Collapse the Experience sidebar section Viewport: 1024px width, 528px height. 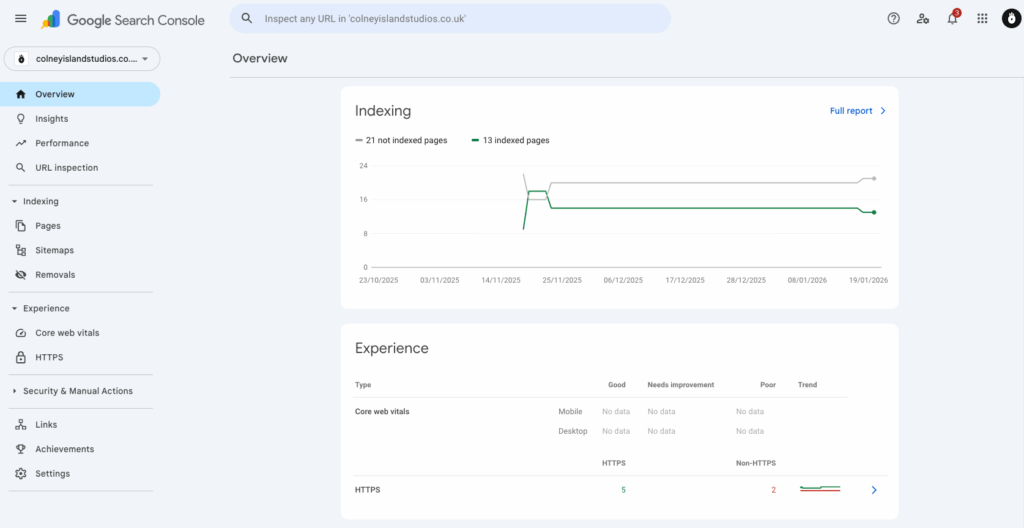coord(15,309)
